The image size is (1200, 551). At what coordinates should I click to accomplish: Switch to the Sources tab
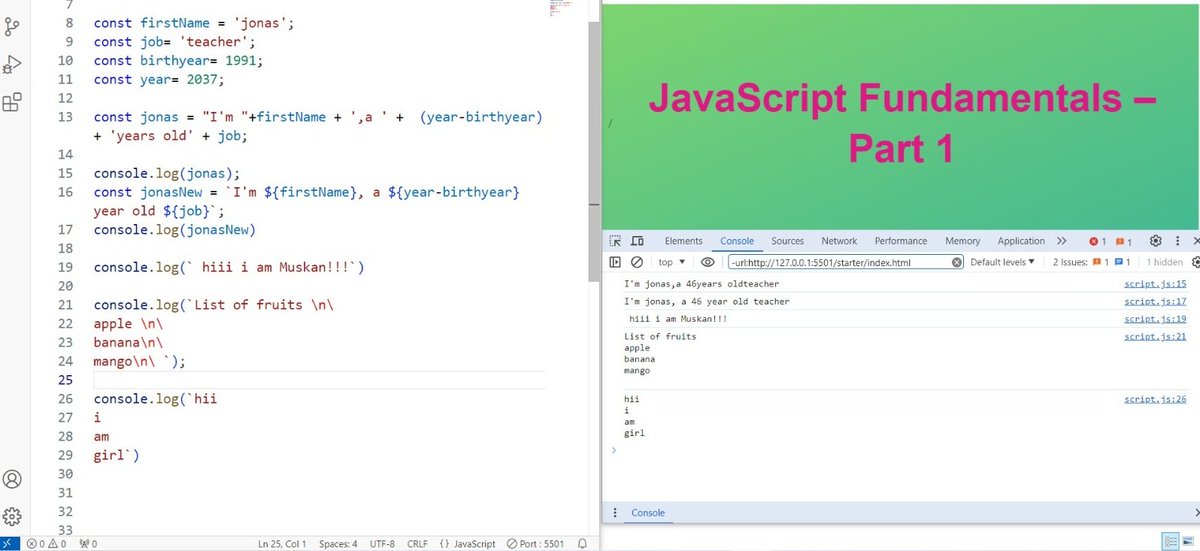(x=787, y=241)
